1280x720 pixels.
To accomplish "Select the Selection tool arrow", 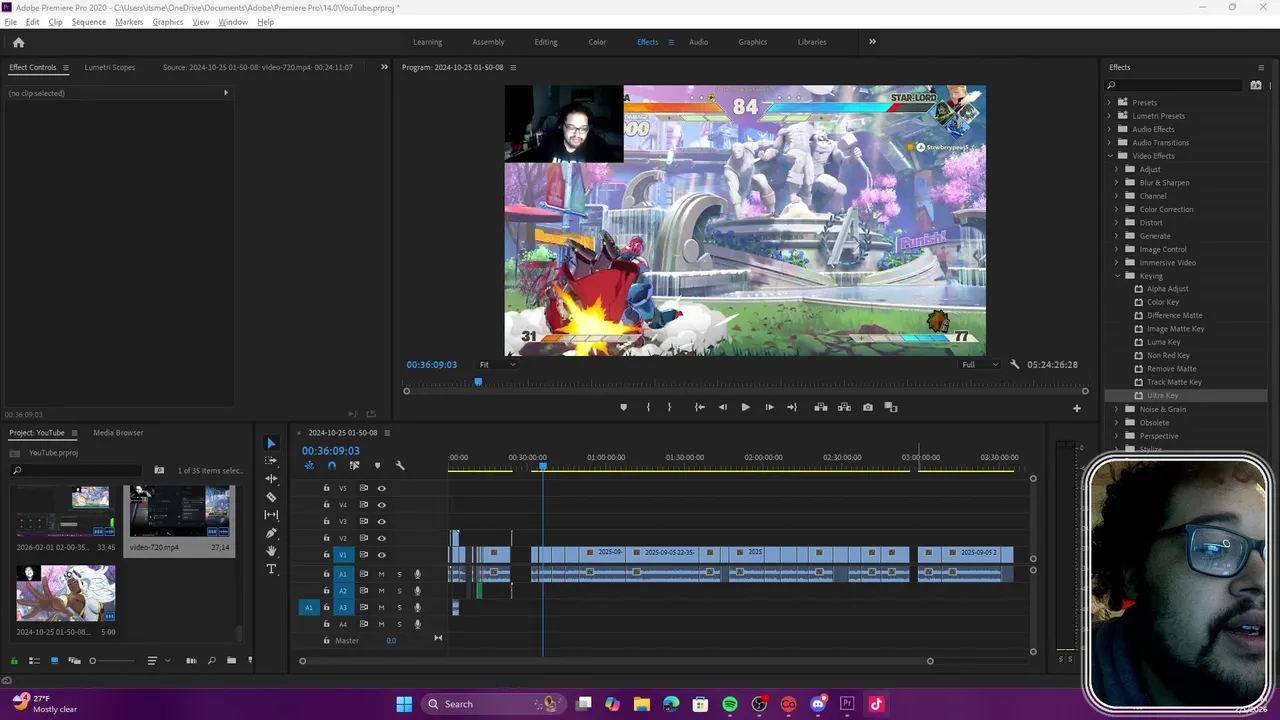I will tap(271, 443).
